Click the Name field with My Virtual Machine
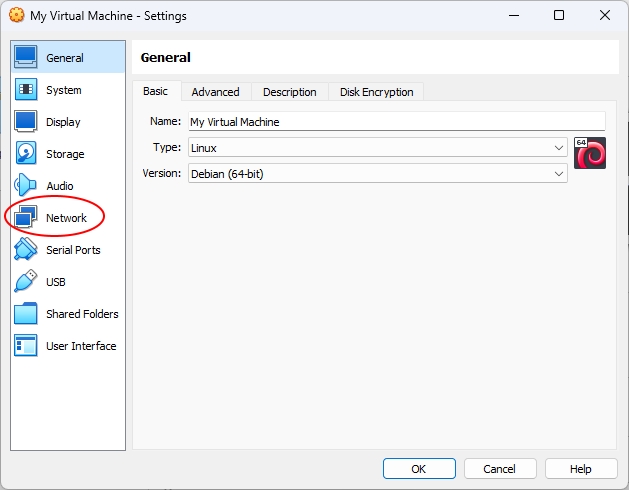 point(397,121)
